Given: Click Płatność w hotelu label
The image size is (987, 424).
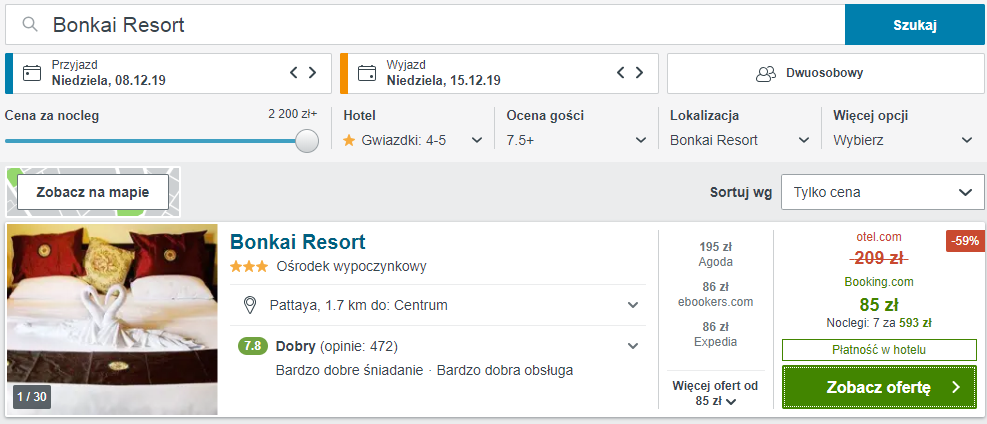Looking at the screenshot, I should point(879,350).
